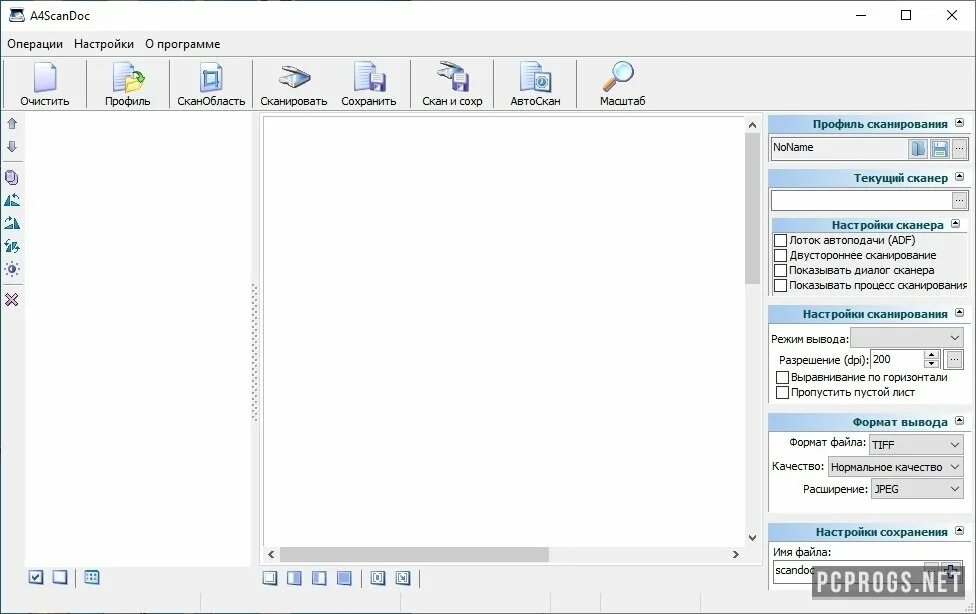Open the Профиль toolbar button

[x=128, y=84]
